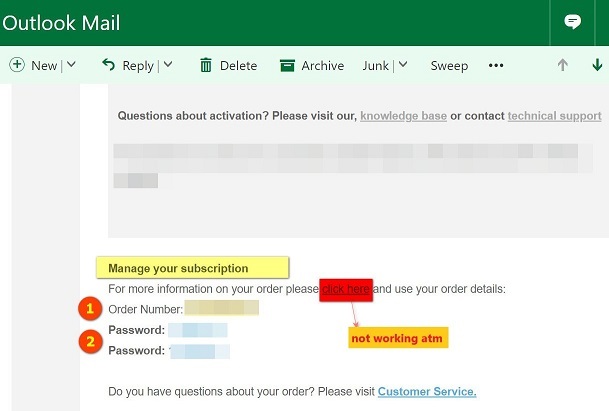Click Sweep in the toolbar
Viewport: 609px width, 411px height.
tap(449, 66)
